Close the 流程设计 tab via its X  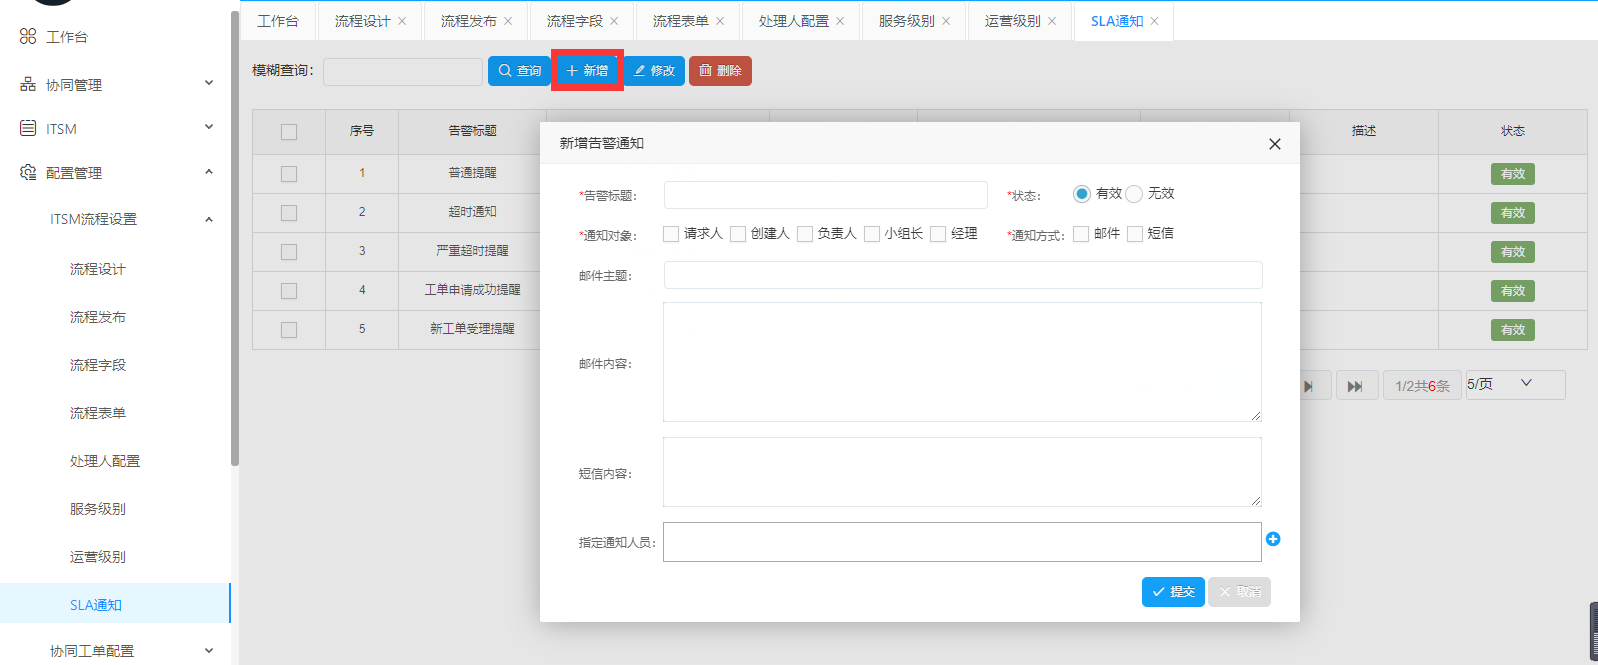[x=402, y=21]
